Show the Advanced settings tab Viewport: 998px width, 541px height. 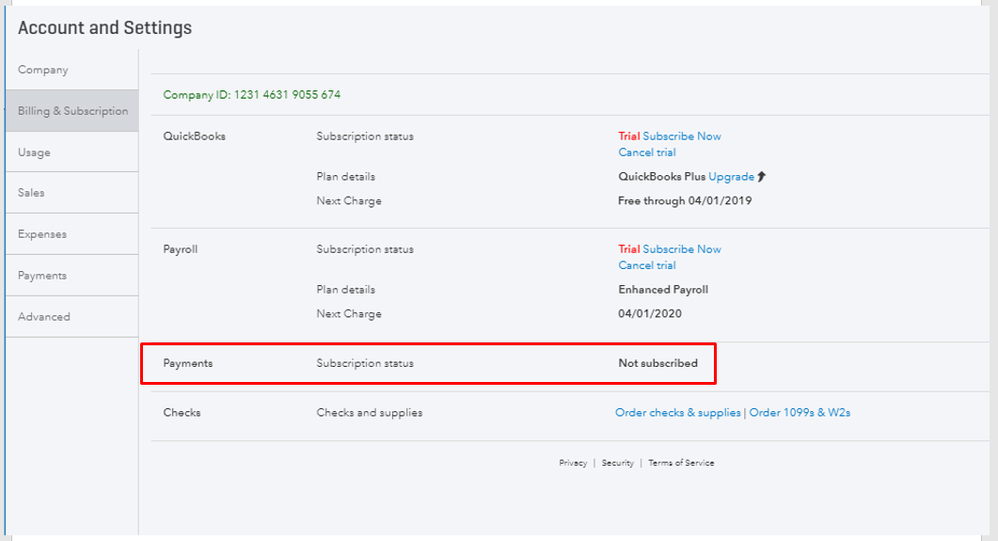click(x=44, y=317)
